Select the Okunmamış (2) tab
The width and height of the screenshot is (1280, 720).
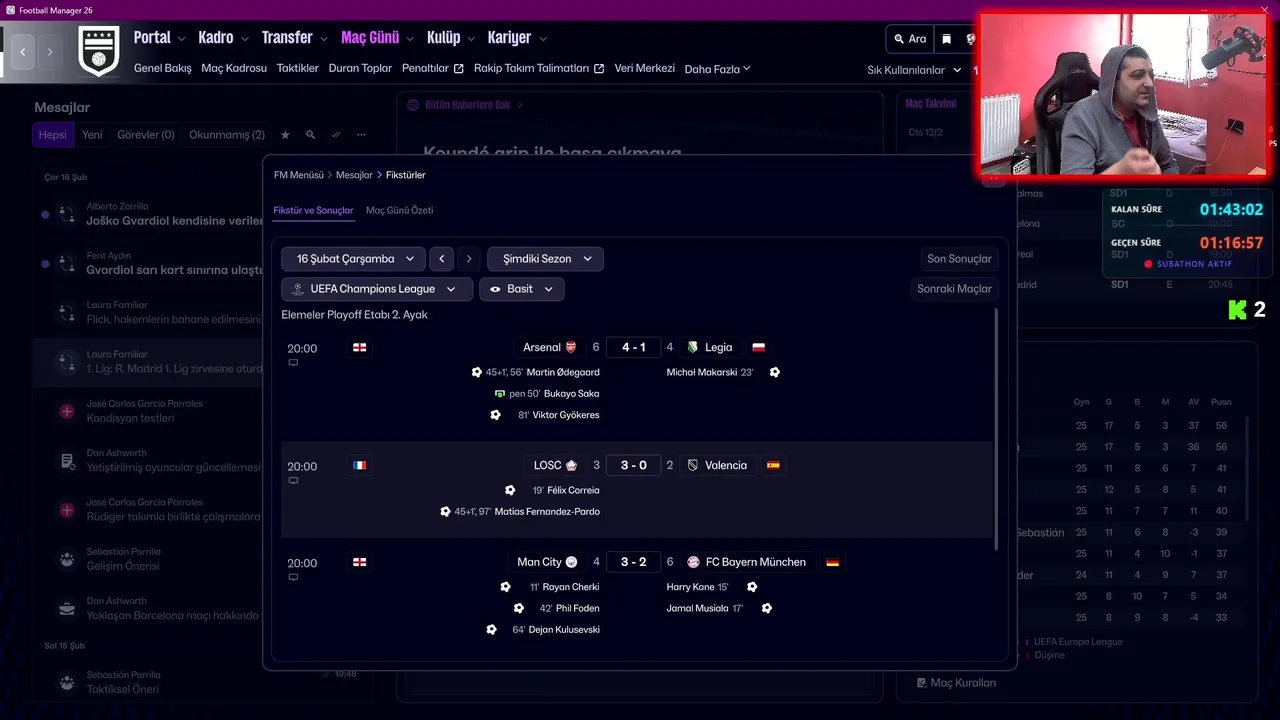[227, 134]
